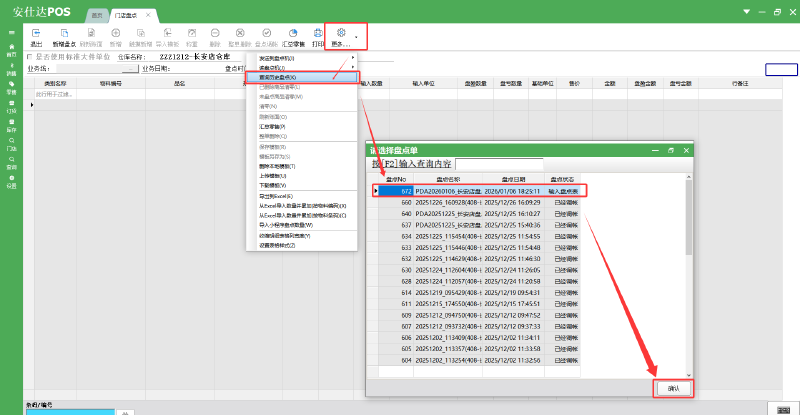Click the dialog search input field

point(499,164)
